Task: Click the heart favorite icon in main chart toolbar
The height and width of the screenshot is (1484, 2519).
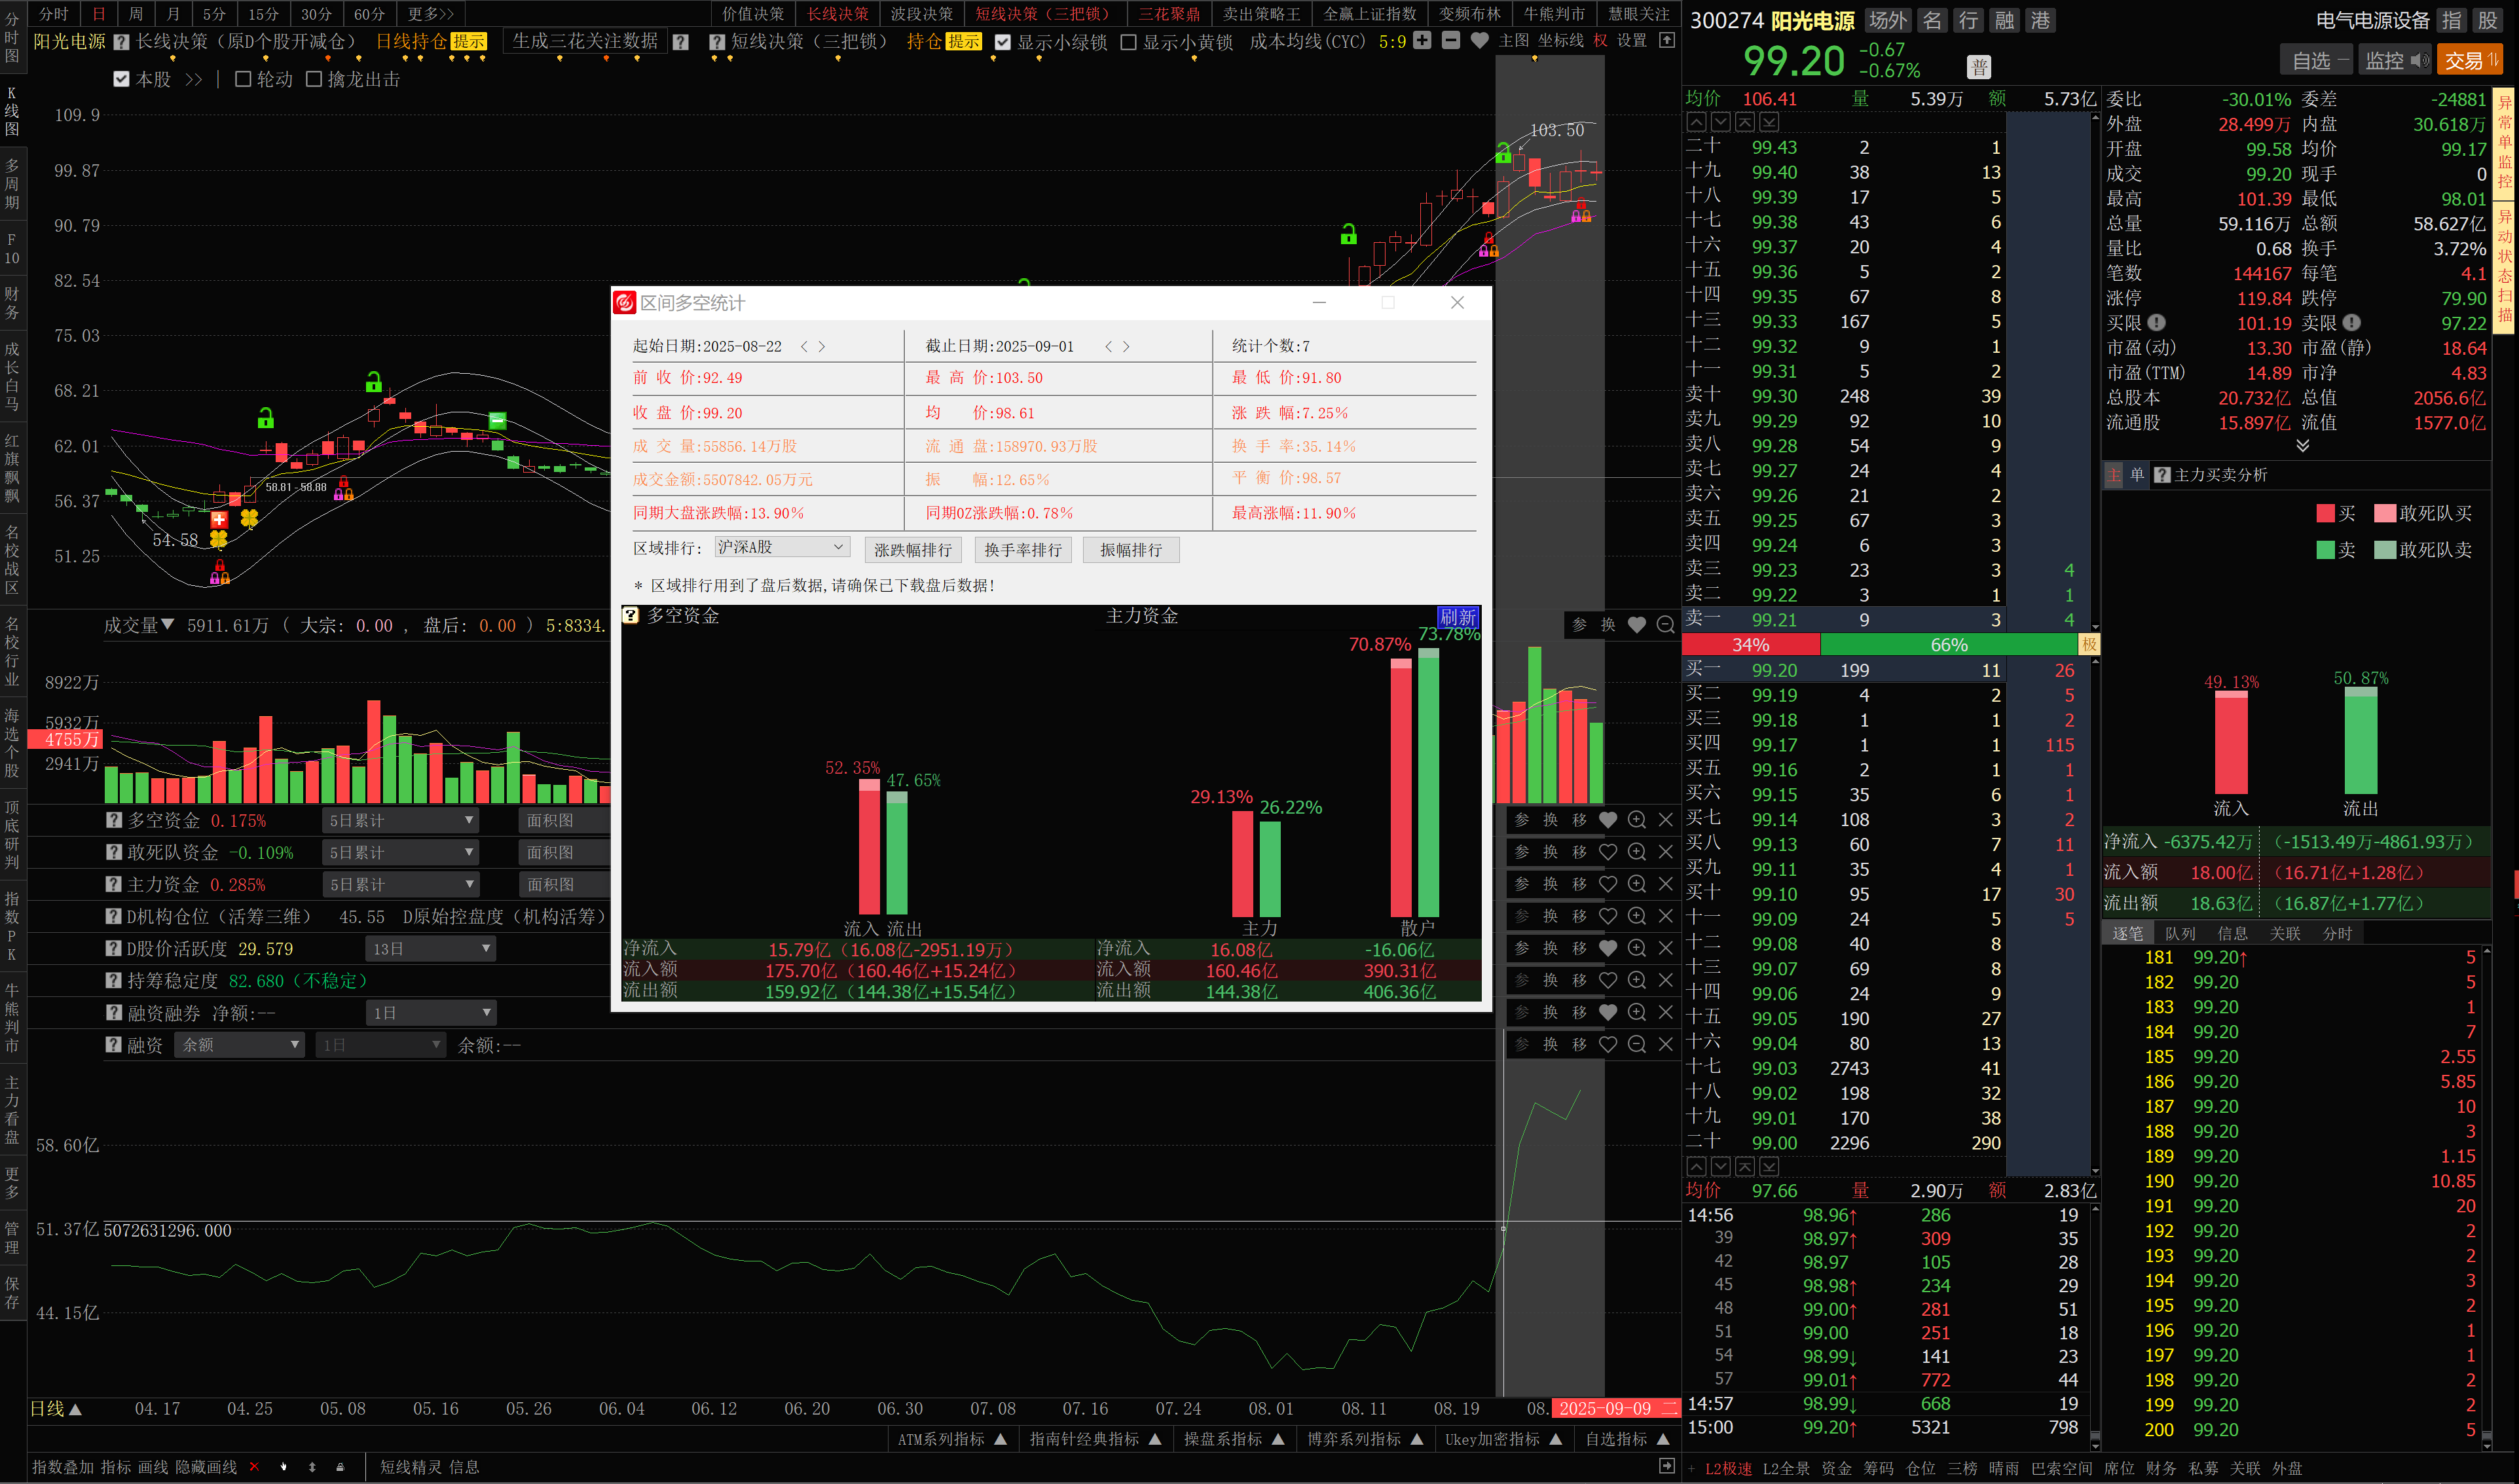Action: coord(1480,41)
